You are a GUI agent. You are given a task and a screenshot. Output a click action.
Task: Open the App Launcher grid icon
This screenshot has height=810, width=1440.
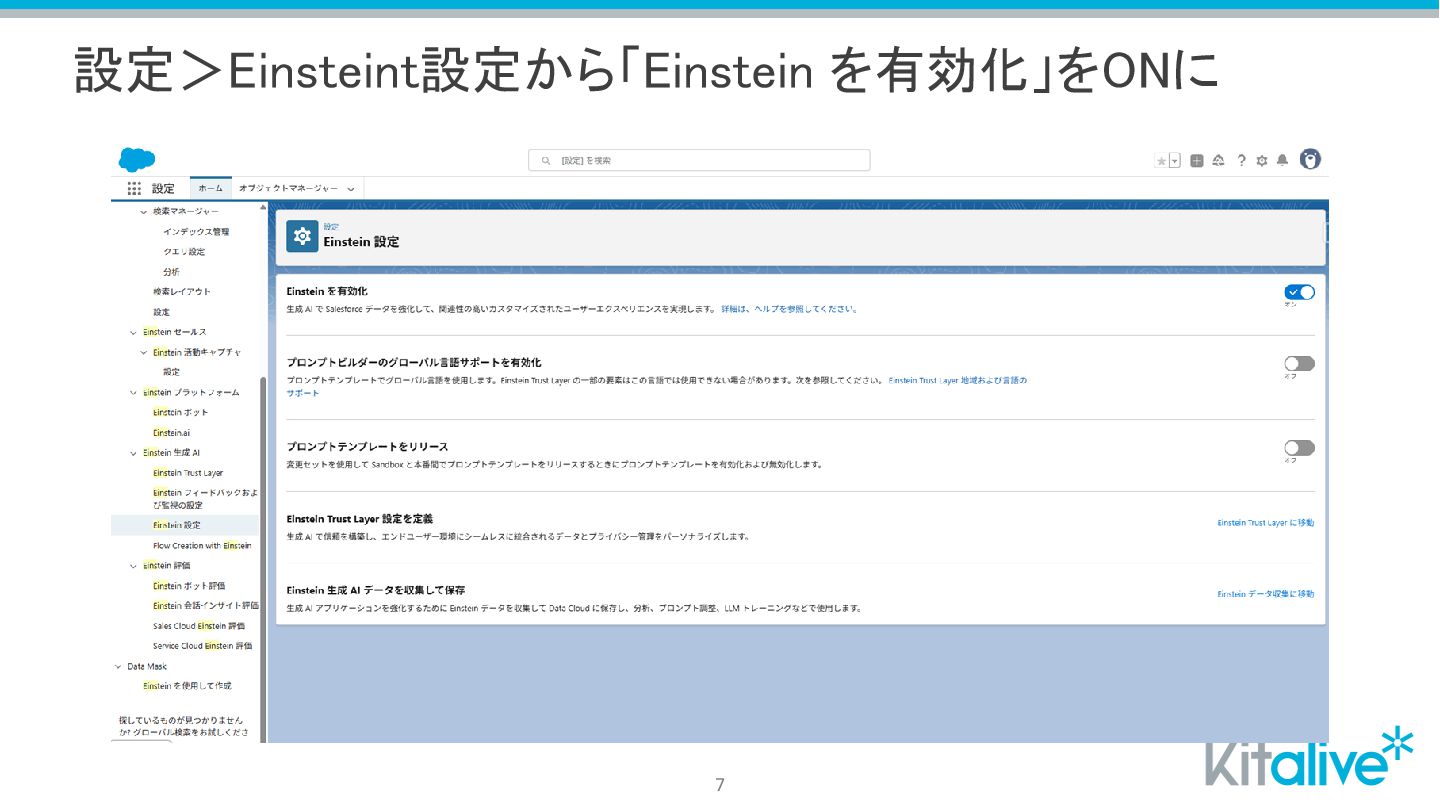pyautogui.click(x=134, y=188)
